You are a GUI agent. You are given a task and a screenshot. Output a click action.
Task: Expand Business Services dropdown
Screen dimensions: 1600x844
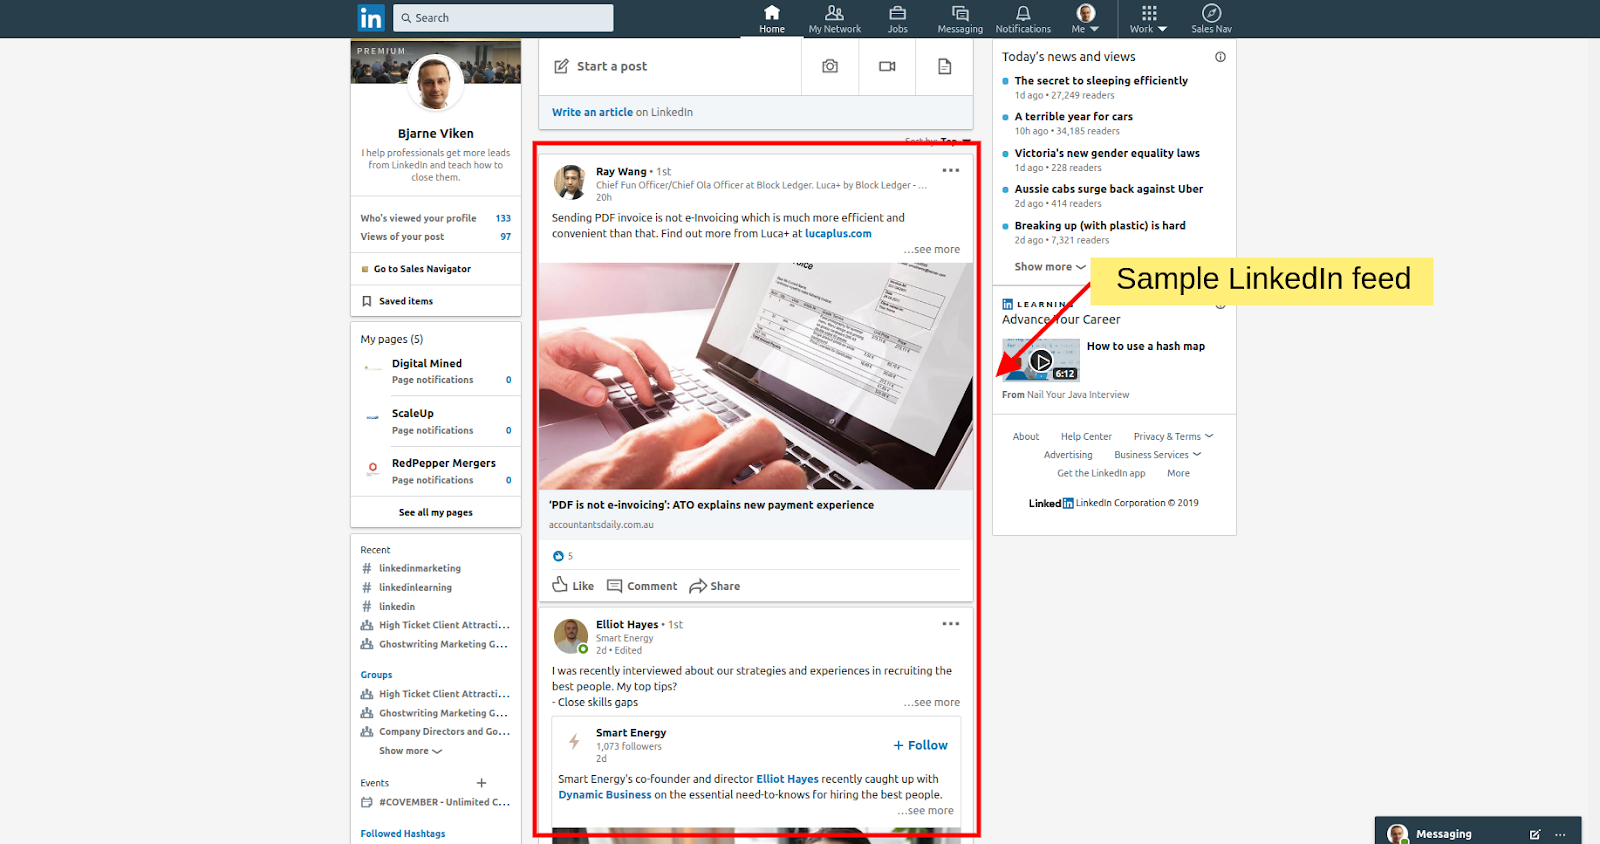(1157, 455)
